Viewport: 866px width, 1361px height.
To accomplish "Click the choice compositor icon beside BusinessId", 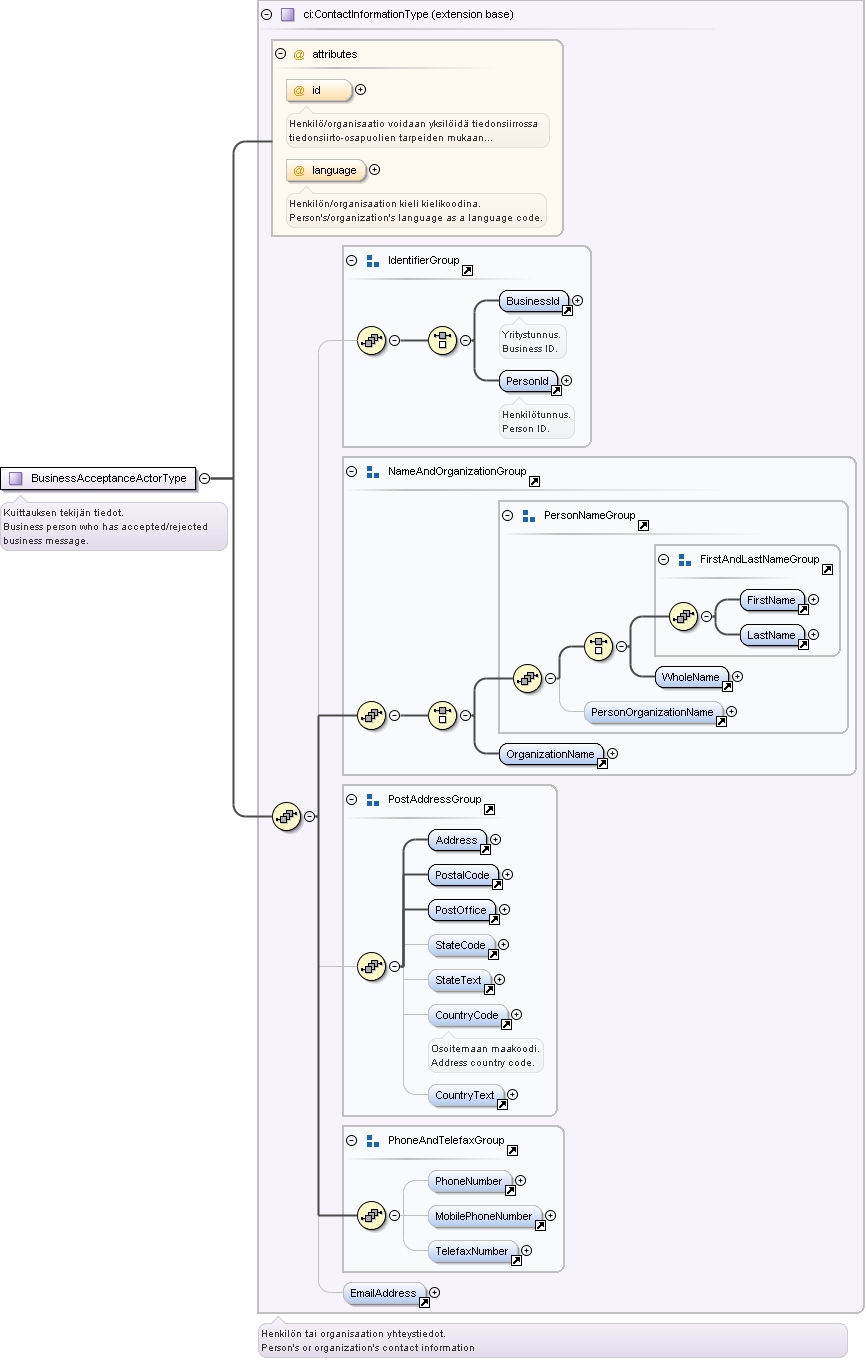I will [x=442, y=340].
